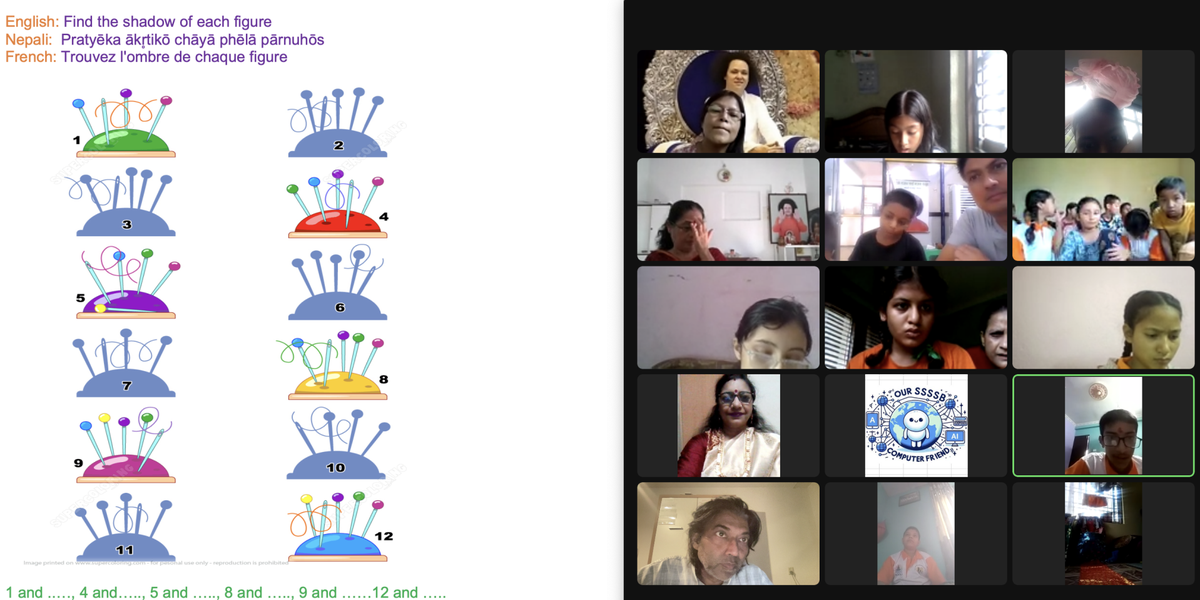Click the green-bordered active speaker video tile
1200x600 pixels.
click(1103, 425)
